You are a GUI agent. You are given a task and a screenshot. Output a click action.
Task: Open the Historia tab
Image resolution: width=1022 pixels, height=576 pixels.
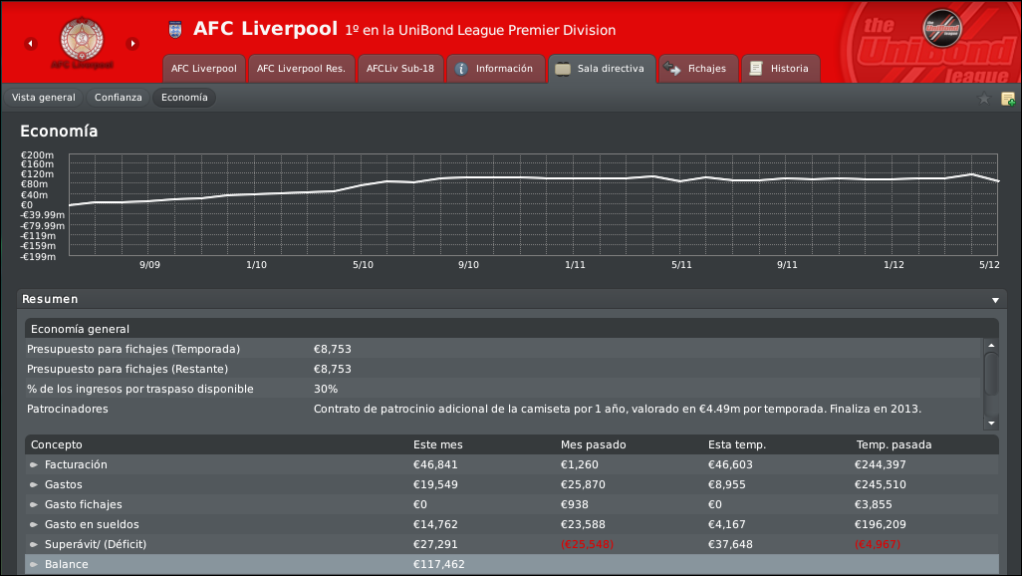click(780, 68)
